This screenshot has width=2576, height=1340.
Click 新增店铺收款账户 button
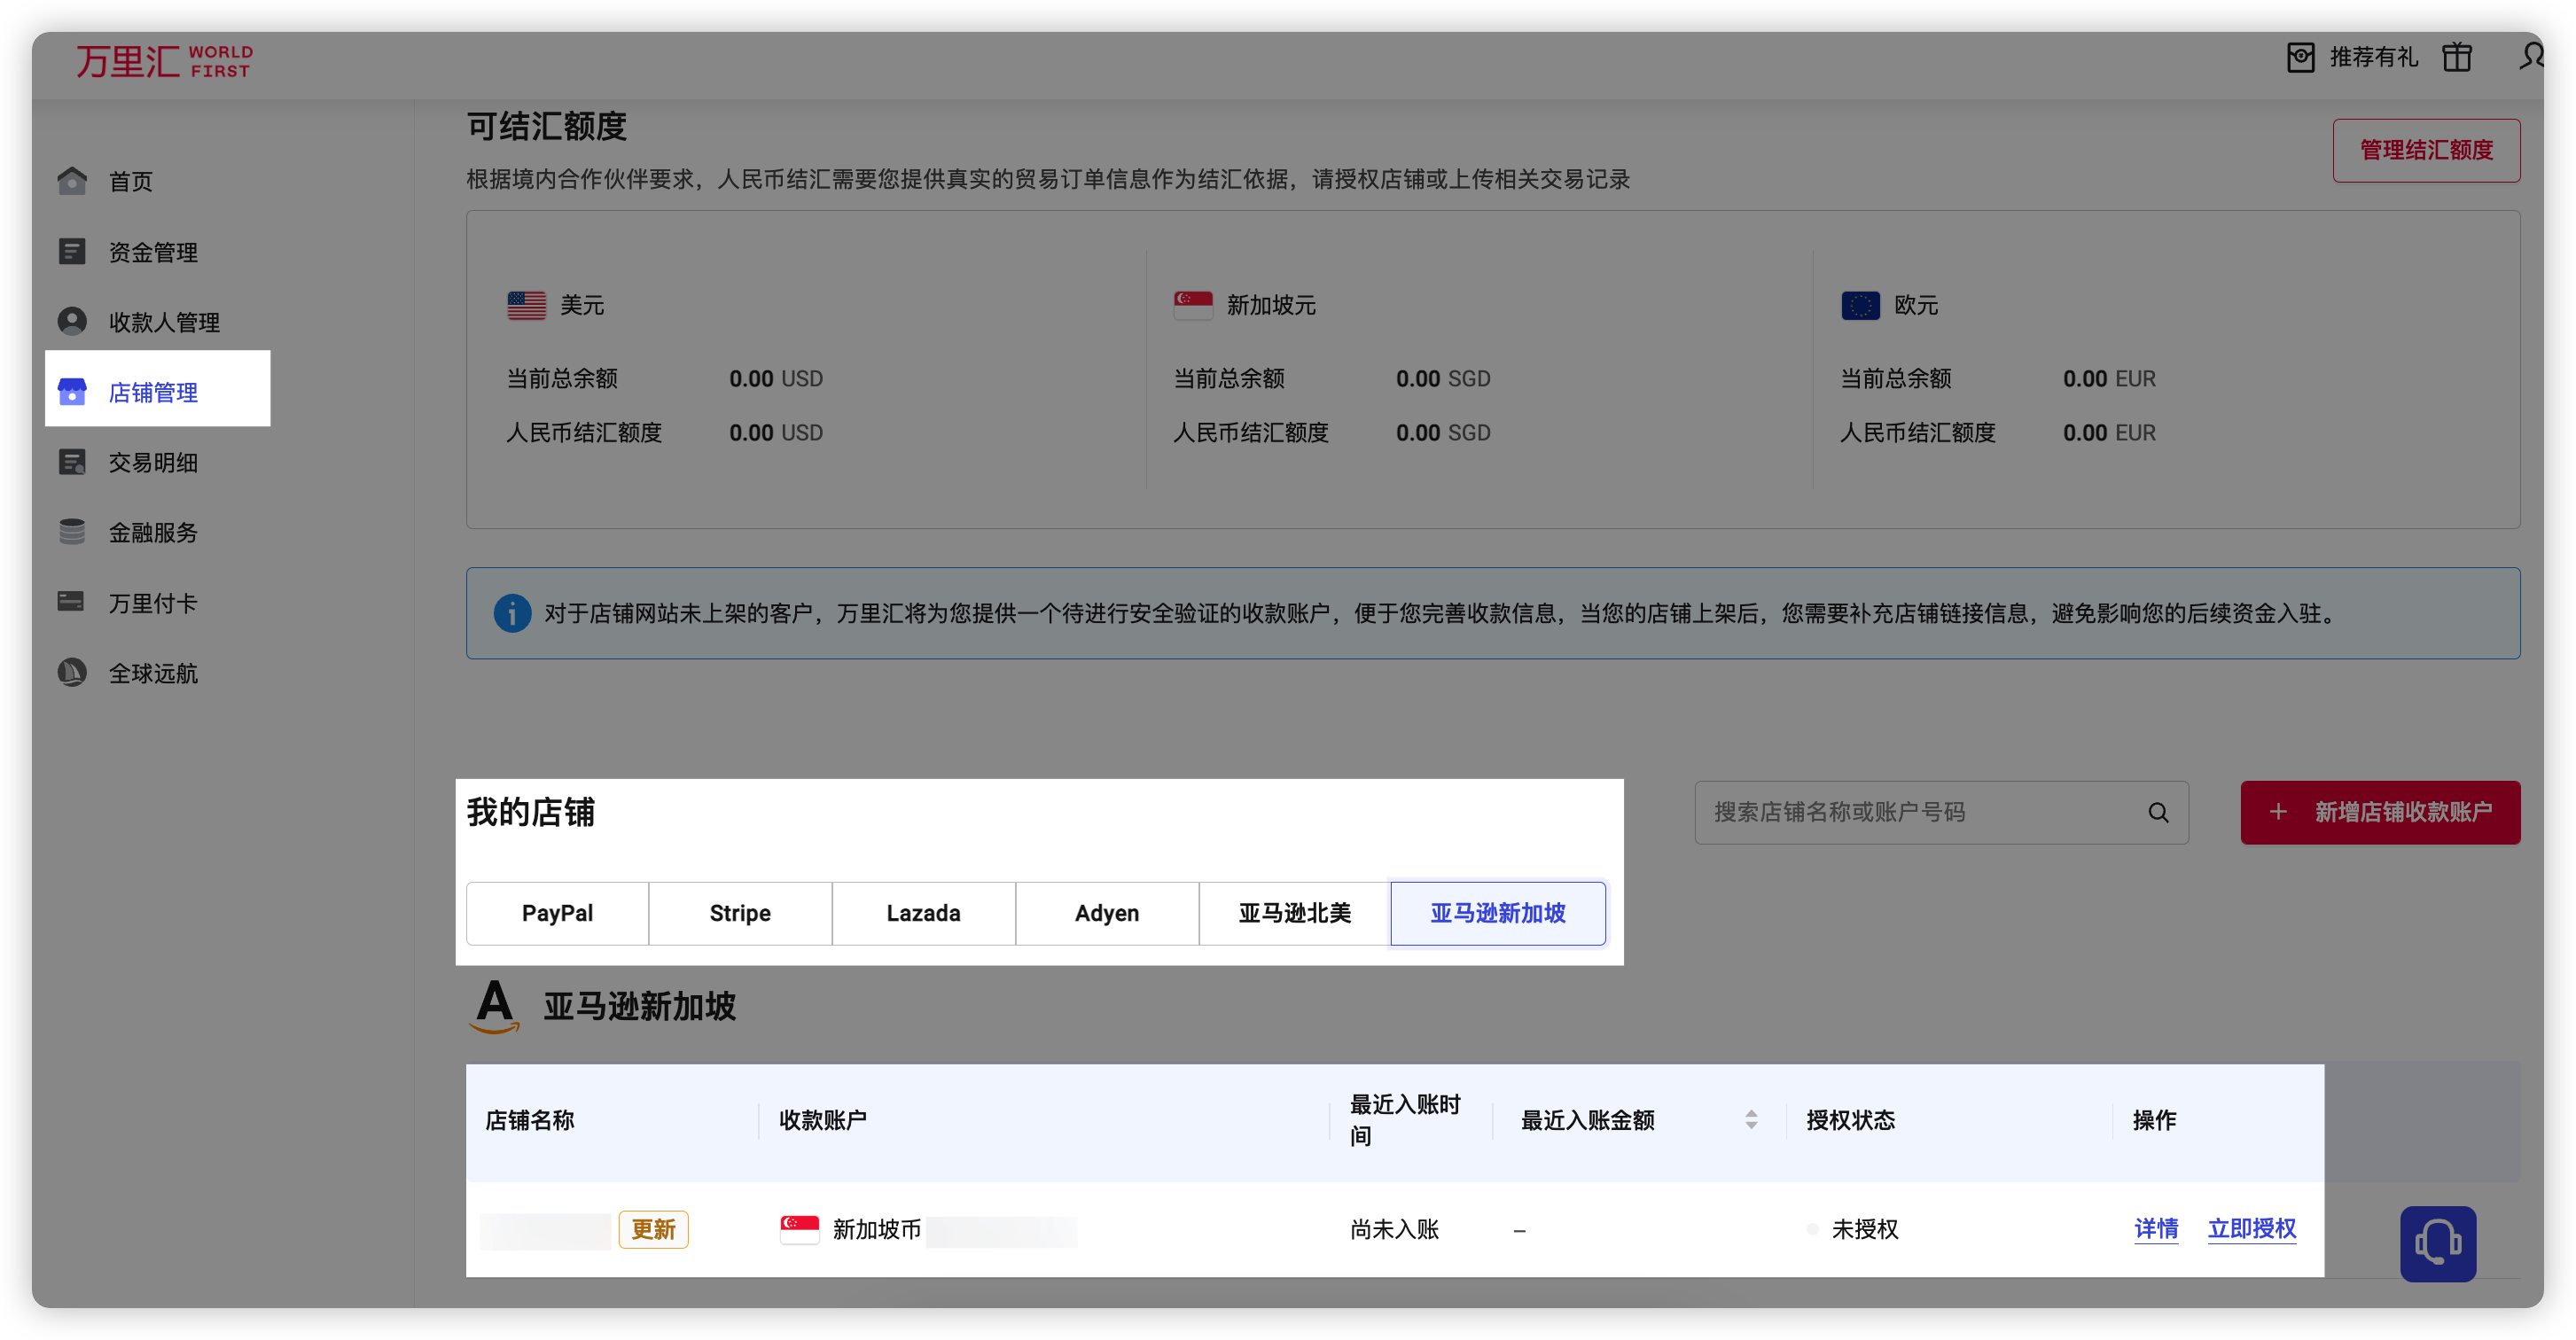[2379, 812]
